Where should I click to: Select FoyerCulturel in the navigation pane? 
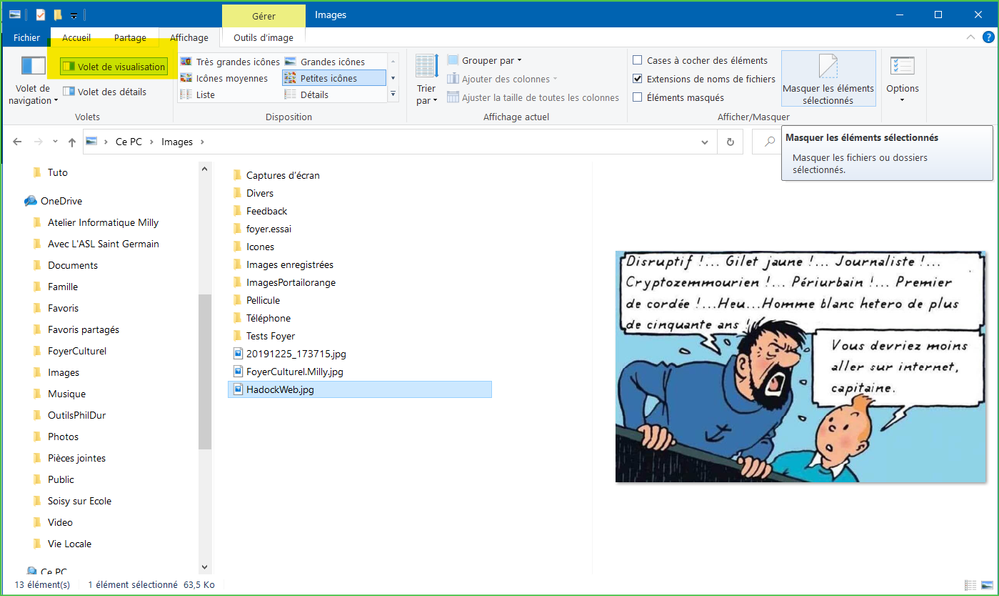[77, 351]
